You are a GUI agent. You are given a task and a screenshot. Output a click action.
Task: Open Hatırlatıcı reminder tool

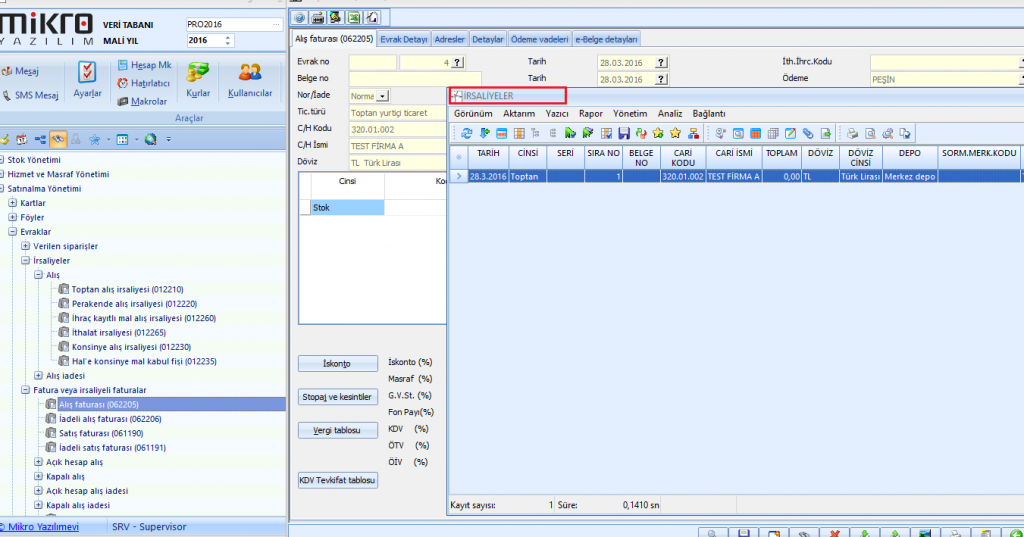[x=144, y=83]
